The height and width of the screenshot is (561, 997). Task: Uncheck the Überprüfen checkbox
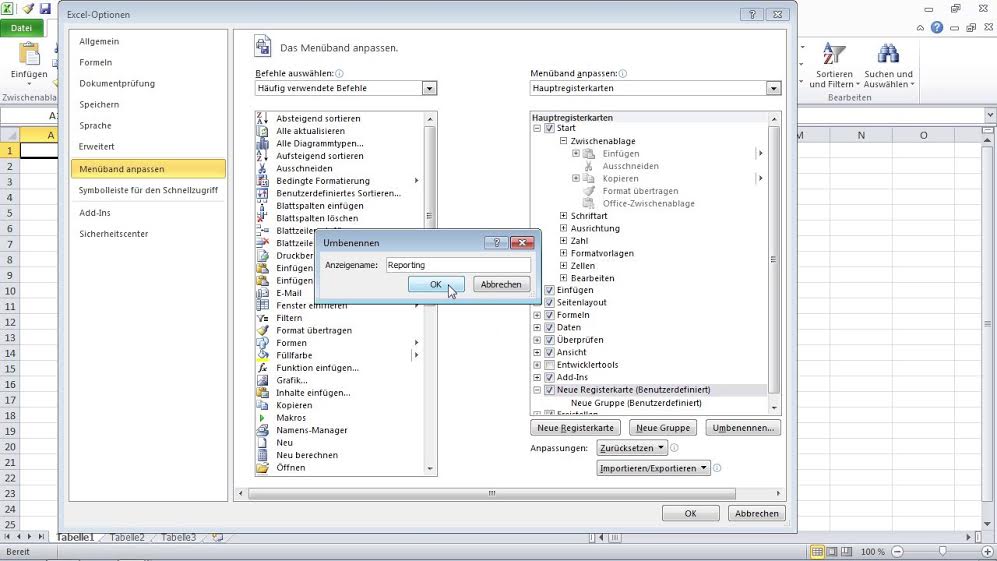click(x=550, y=340)
